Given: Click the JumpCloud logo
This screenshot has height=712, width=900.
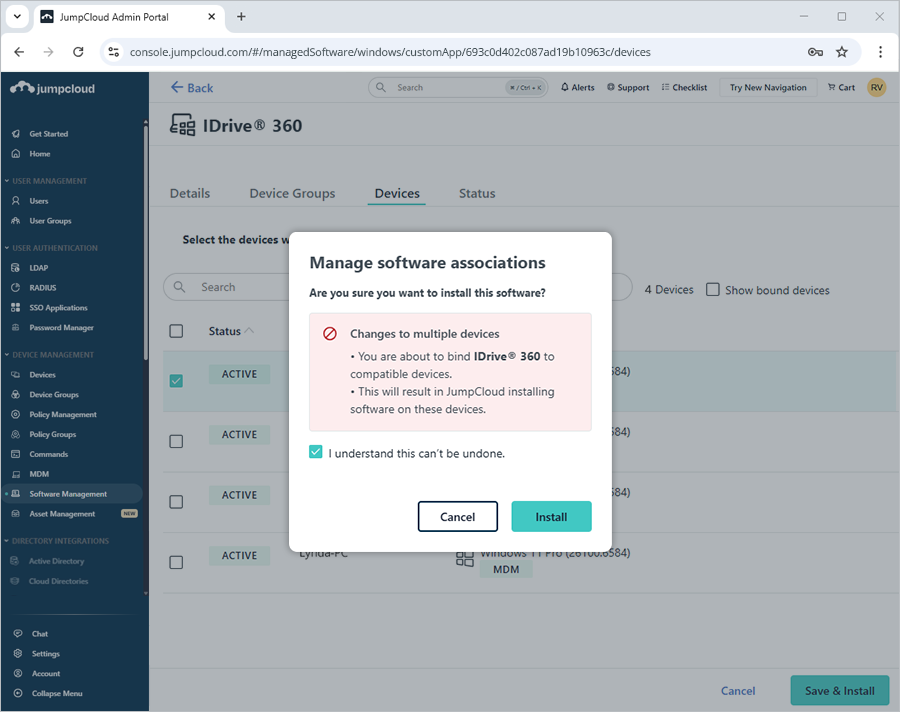Looking at the screenshot, I should [x=52, y=88].
